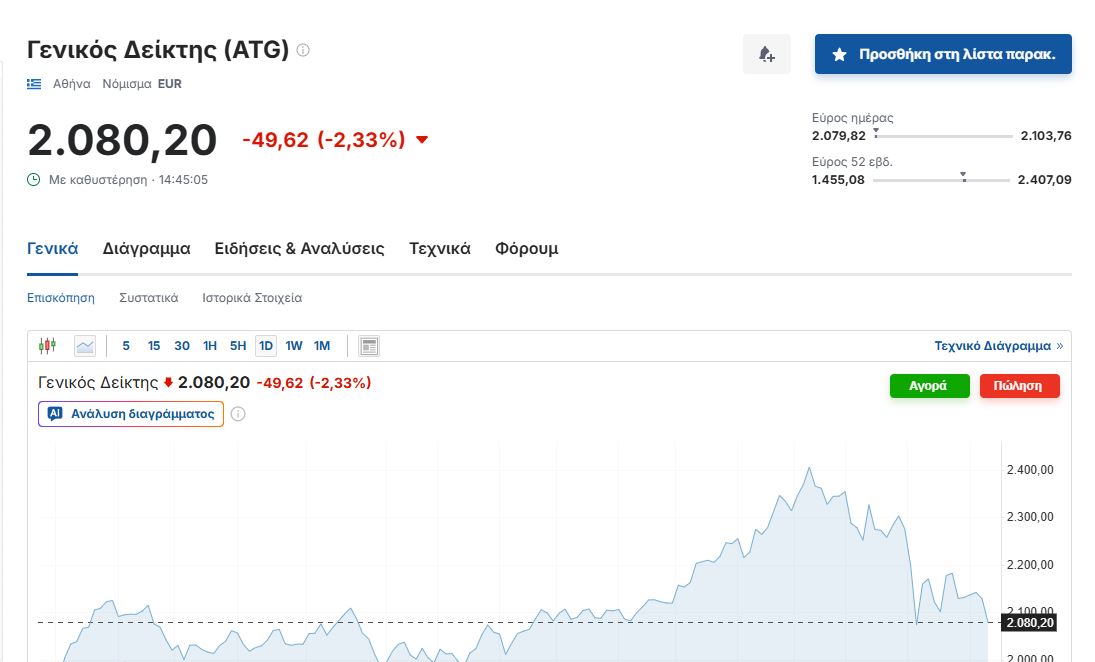The width and height of the screenshot is (1095, 662).
Task: Open the Ειδήσεις & Αναλύσεις tab
Action: (299, 249)
